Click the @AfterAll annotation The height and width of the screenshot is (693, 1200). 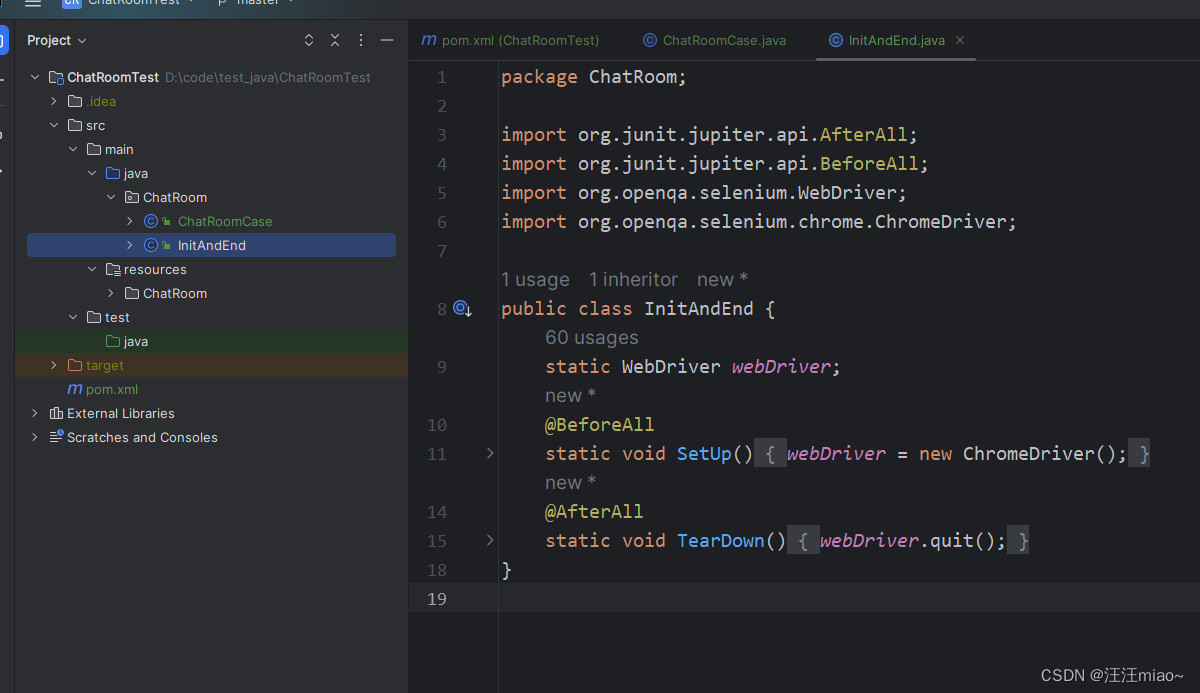[x=594, y=512]
